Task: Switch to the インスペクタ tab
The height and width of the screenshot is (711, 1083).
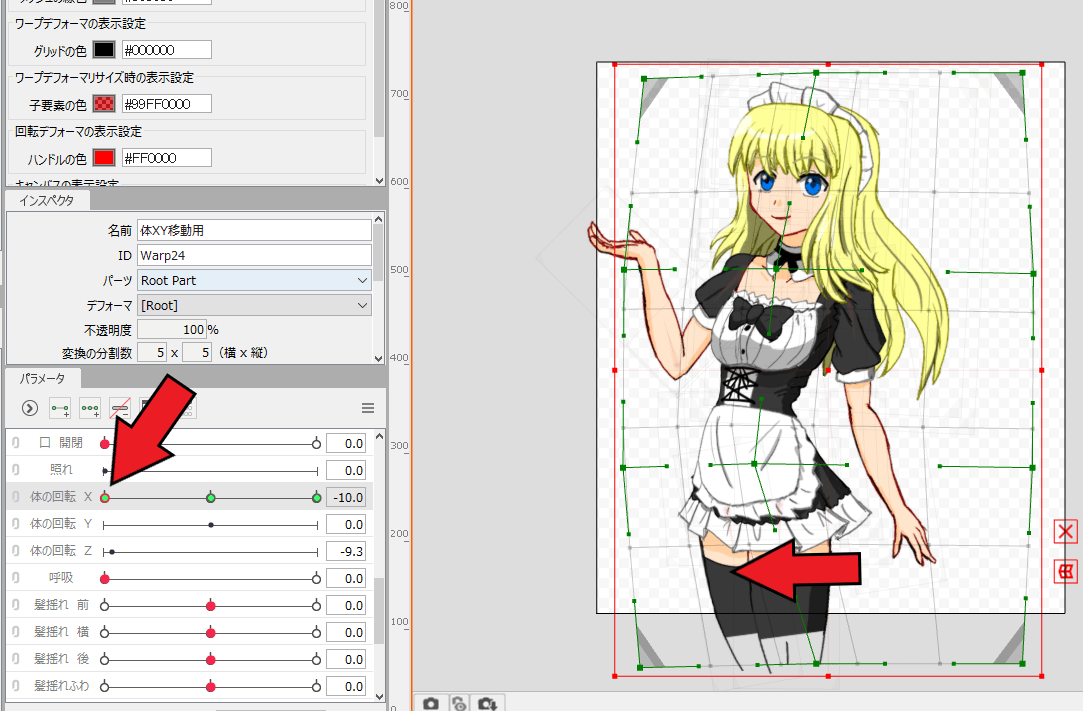Action: click(x=45, y=199)
